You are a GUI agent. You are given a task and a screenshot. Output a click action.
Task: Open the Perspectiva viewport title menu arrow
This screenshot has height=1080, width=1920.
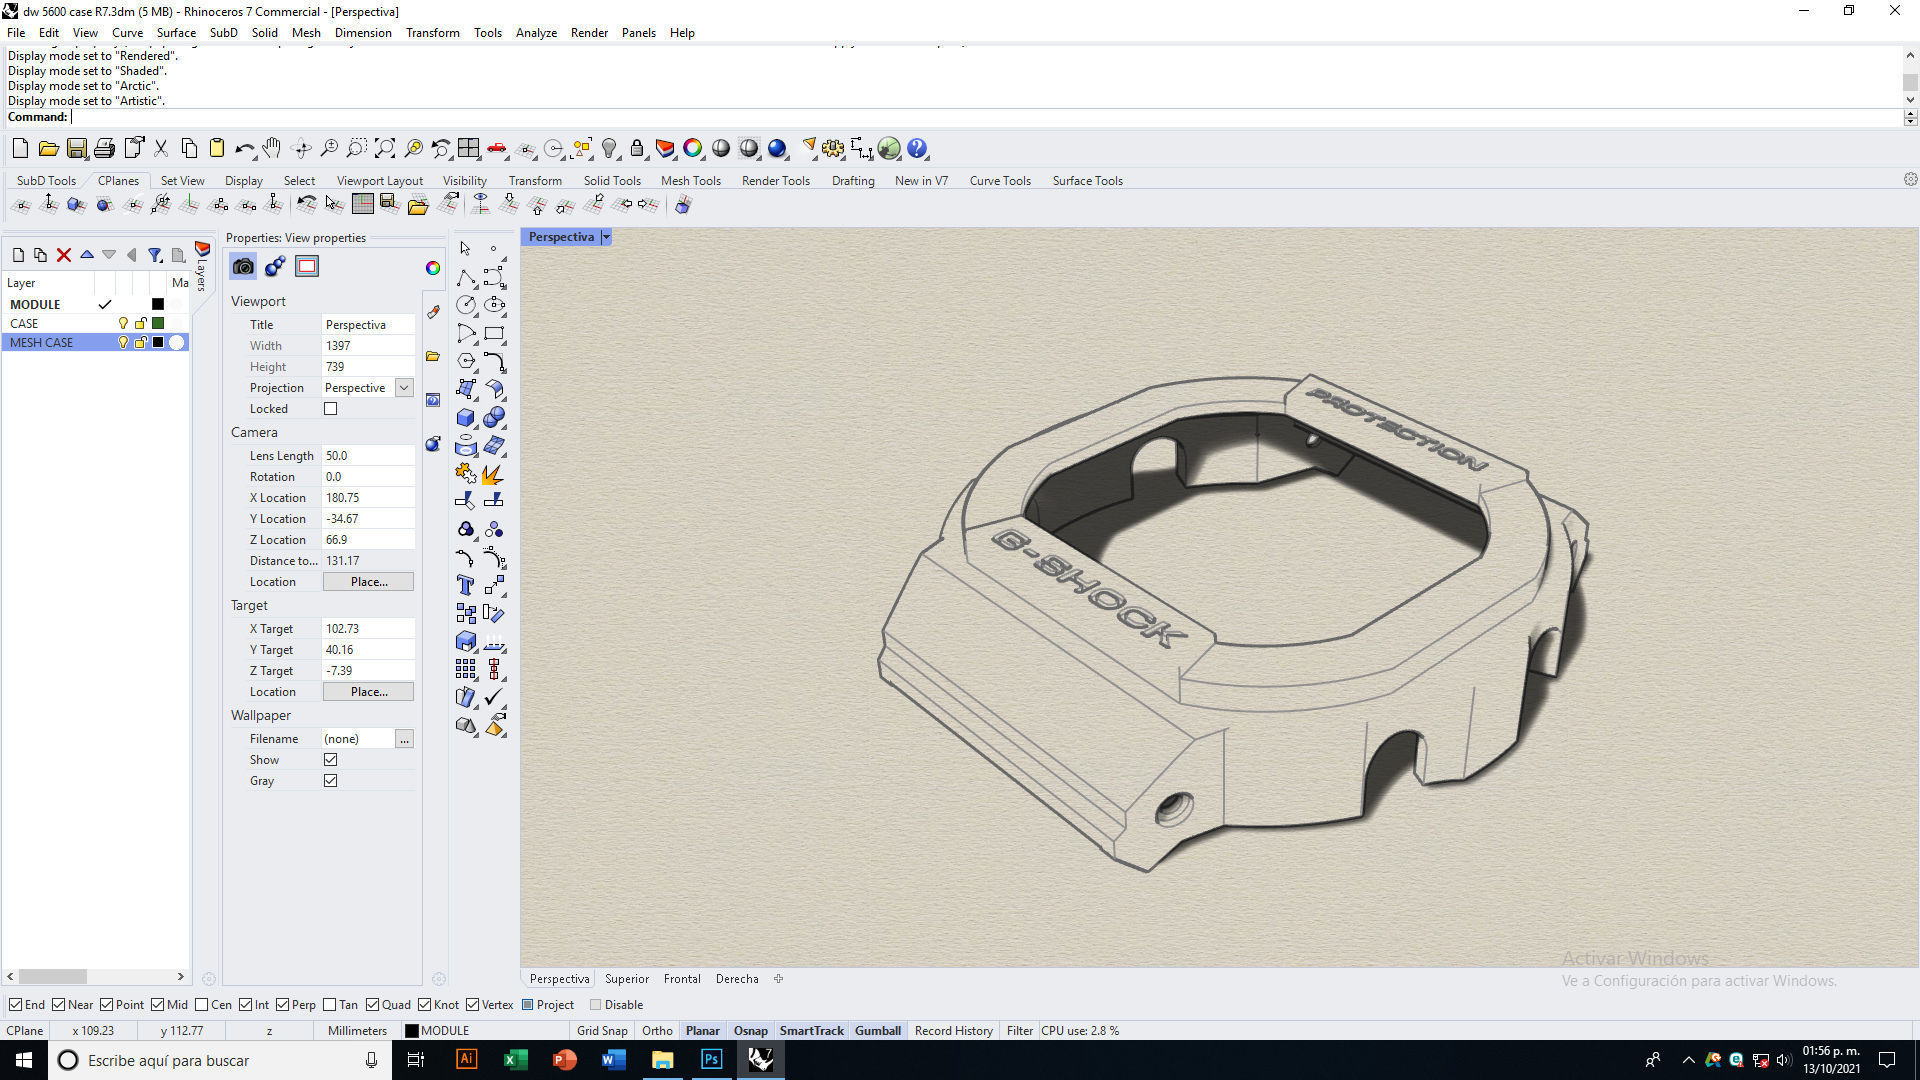tap(606, 237)
